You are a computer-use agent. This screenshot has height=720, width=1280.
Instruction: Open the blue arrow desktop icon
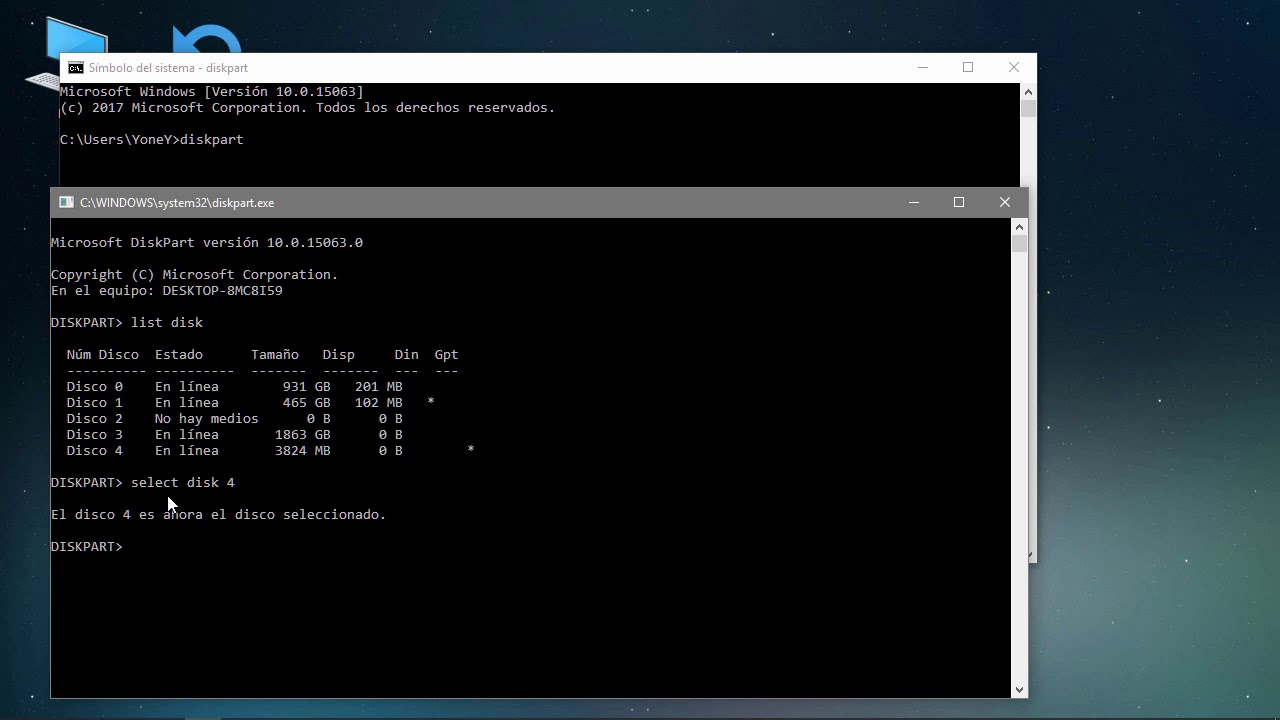(207, 38)
